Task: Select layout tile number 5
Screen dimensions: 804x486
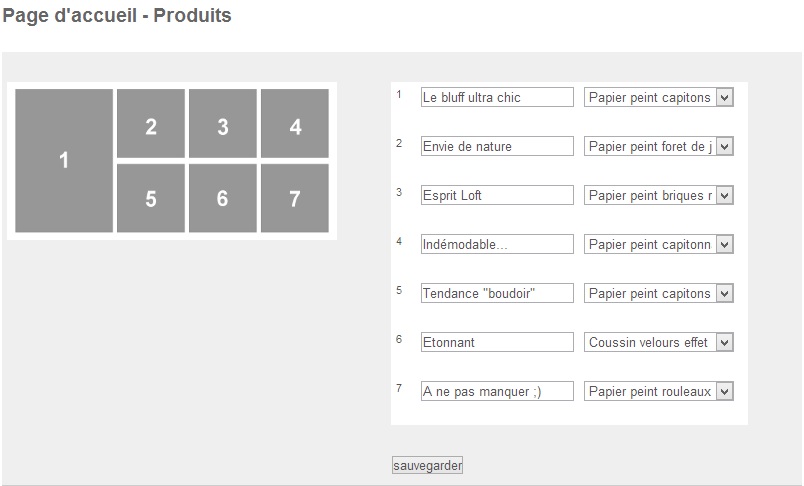Action: coord(151,198)
